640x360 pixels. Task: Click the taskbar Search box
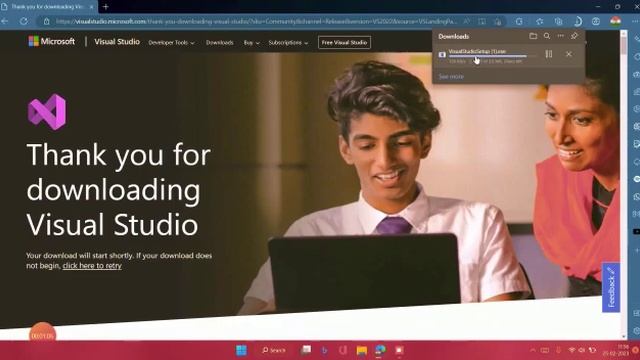click(274, 350)
